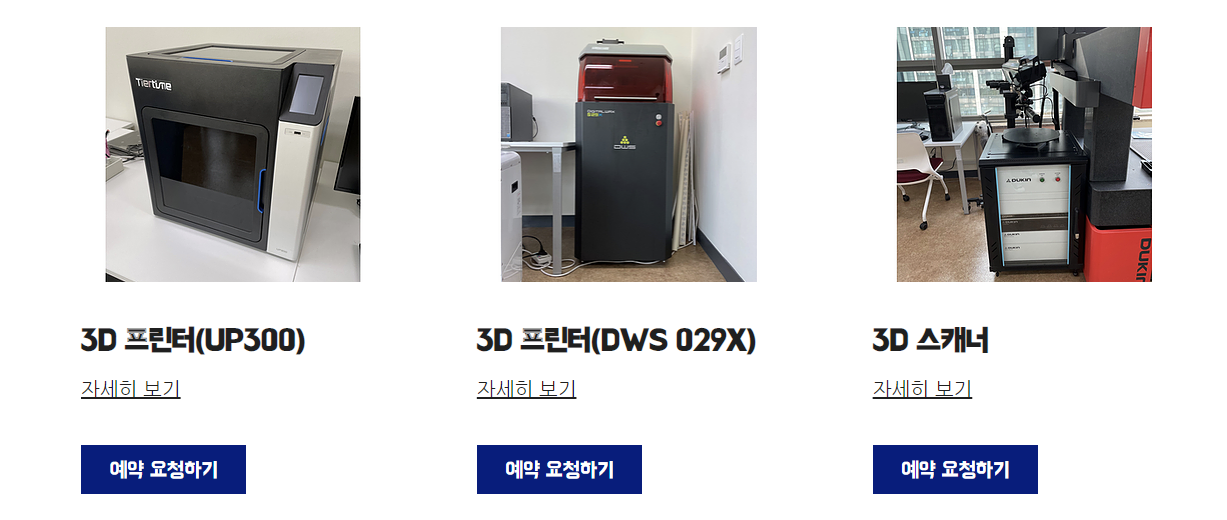Click the Dukin label on the scanner cabinet
This screenshot has width=1227, height=520.
1019,180
